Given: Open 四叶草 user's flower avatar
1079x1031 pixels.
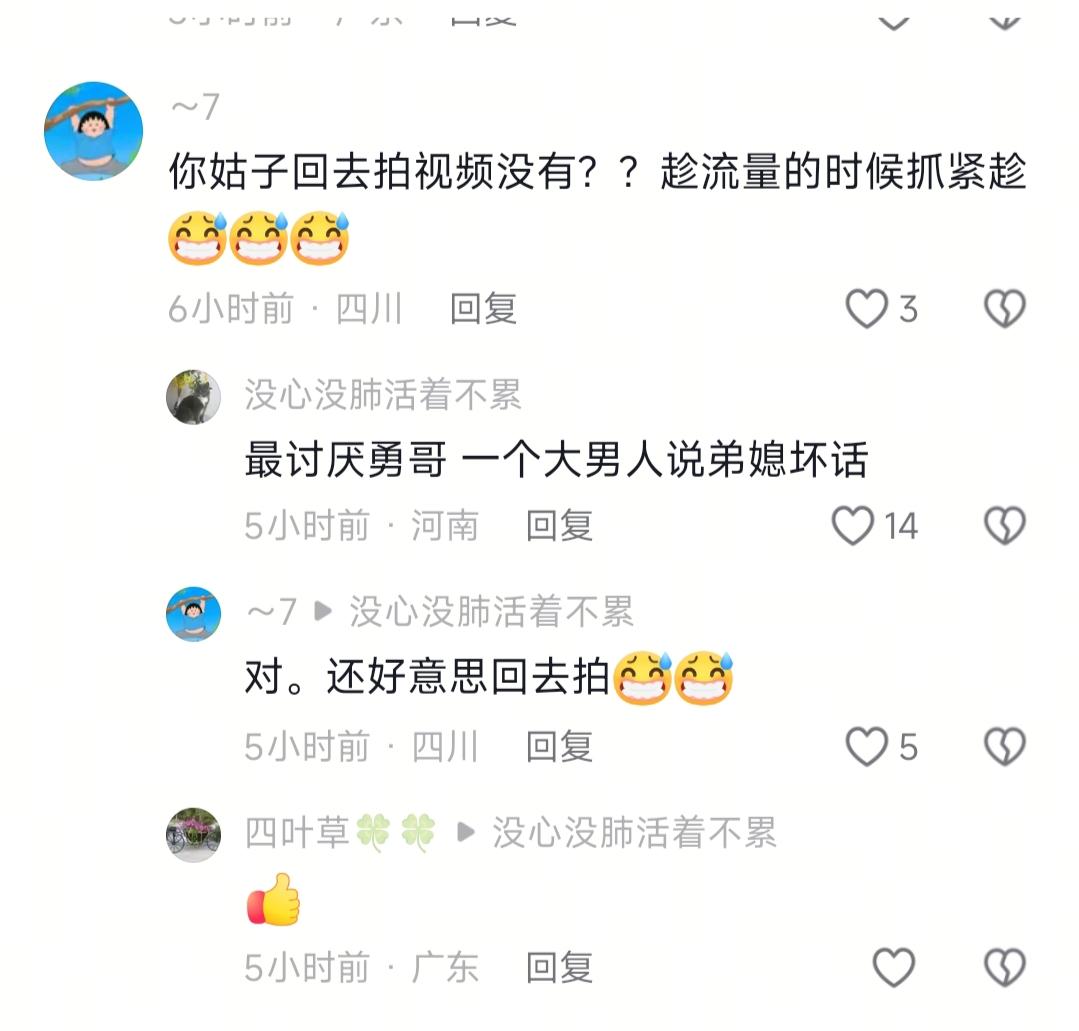Looking at the screenshot, I should point(193,835).
